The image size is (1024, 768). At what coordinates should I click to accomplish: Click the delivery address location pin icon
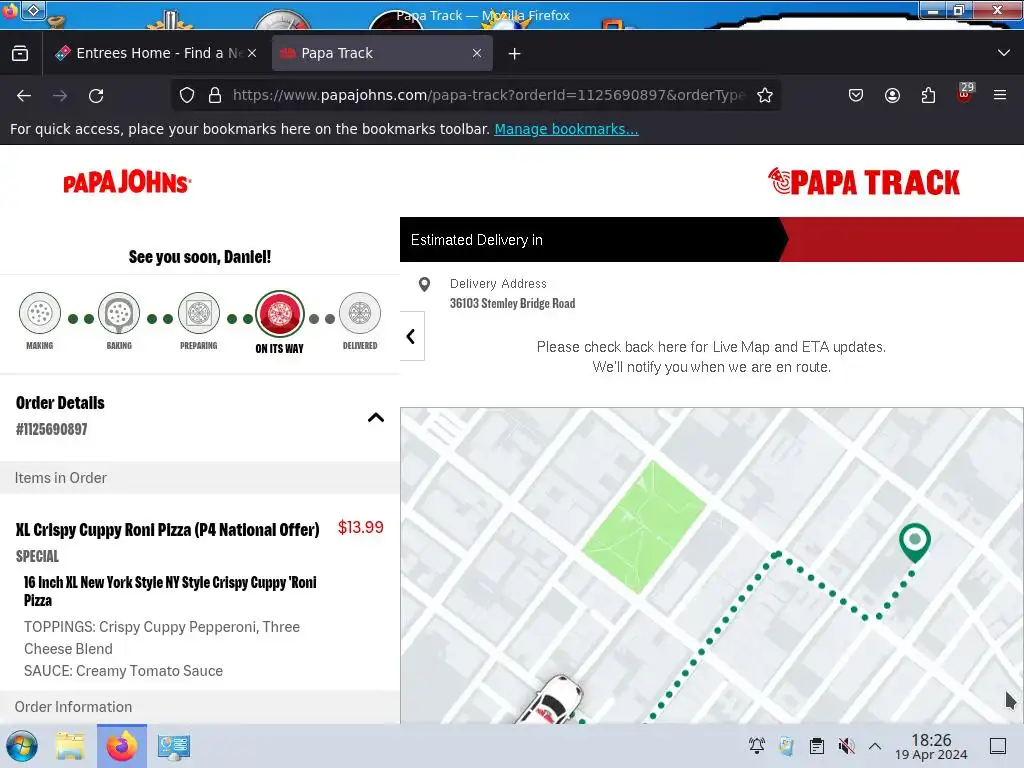pyautogui.click(x=424, y=284)
